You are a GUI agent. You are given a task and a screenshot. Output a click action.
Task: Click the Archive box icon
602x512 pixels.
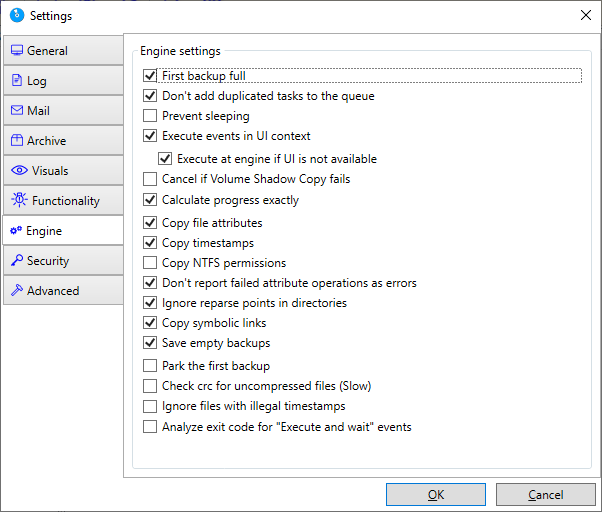17,140
